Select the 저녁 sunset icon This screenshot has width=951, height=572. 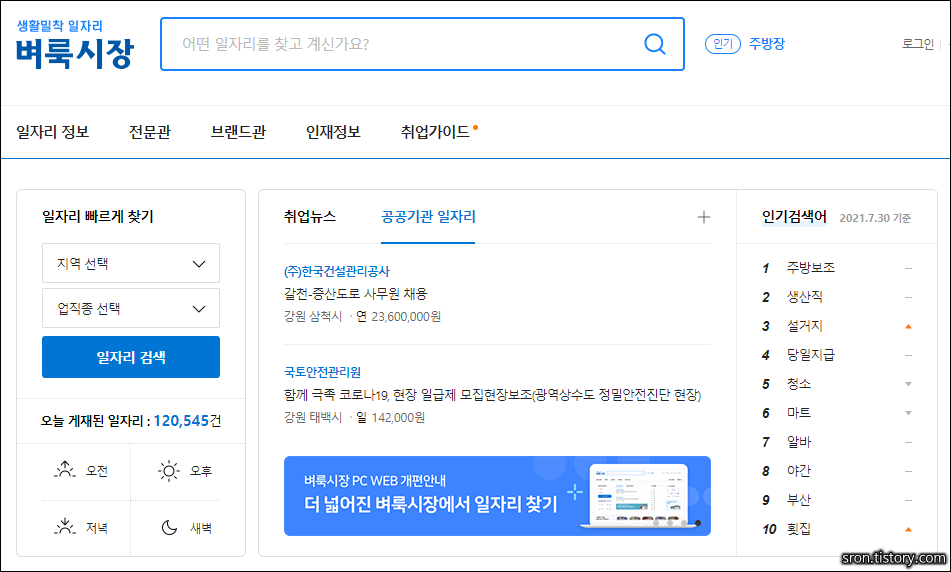coord(65,527)
